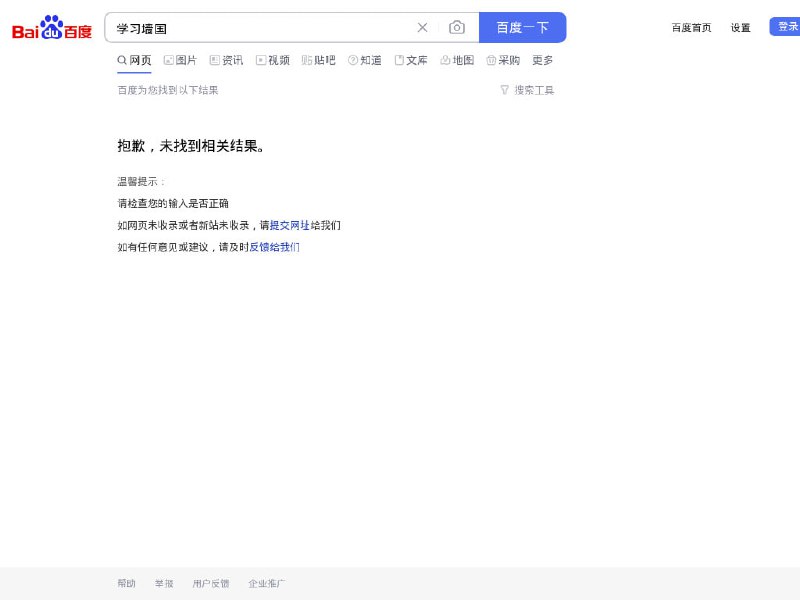The width and height of the screenshot is (800, 600).
Task: Go to 百度首页 (Baidu homepage)
Action: pos(692,28)
